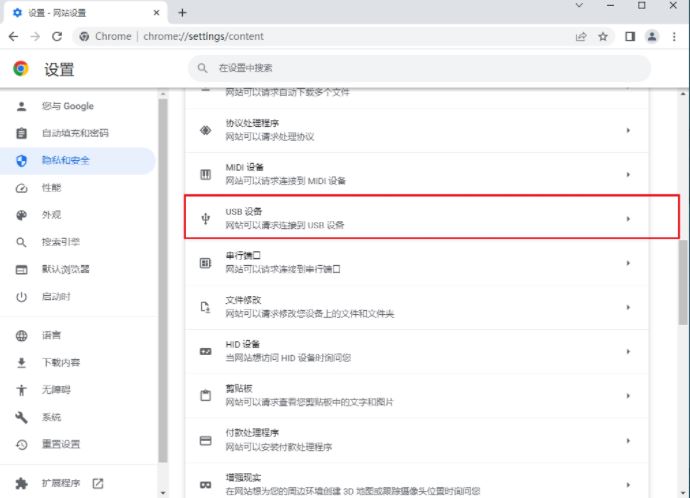The height and width of the screenshot is (498, 690).
Task: Click the clipboard icon beside 自动填充和密码
Action: pos(21,133)
